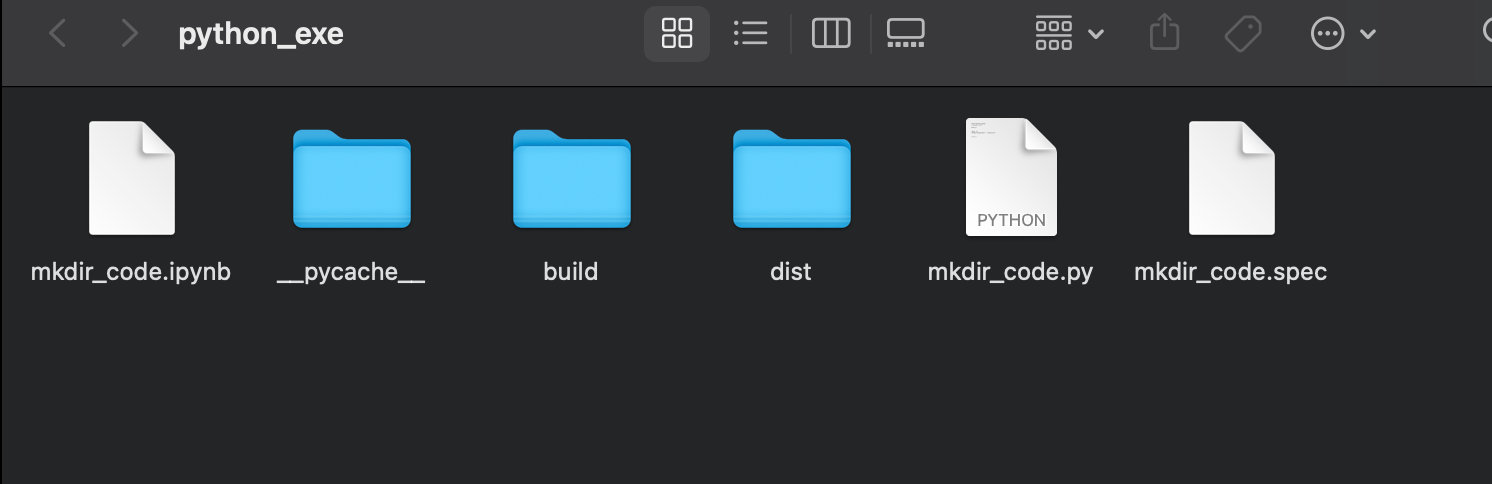Image resolution: width=1492 pixels, height=484 pixels.
Task: Select the mkdir_code.ipynb file icon
Action: coord(132,178)
